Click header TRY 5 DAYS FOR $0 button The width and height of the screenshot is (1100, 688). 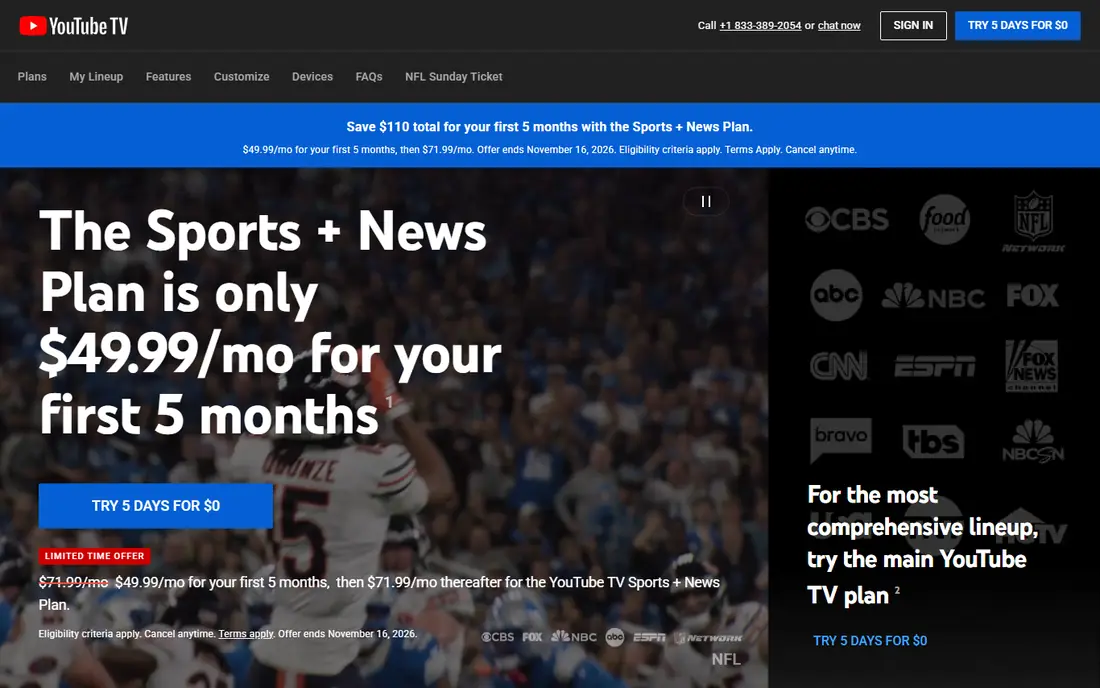pos(1017,25)
